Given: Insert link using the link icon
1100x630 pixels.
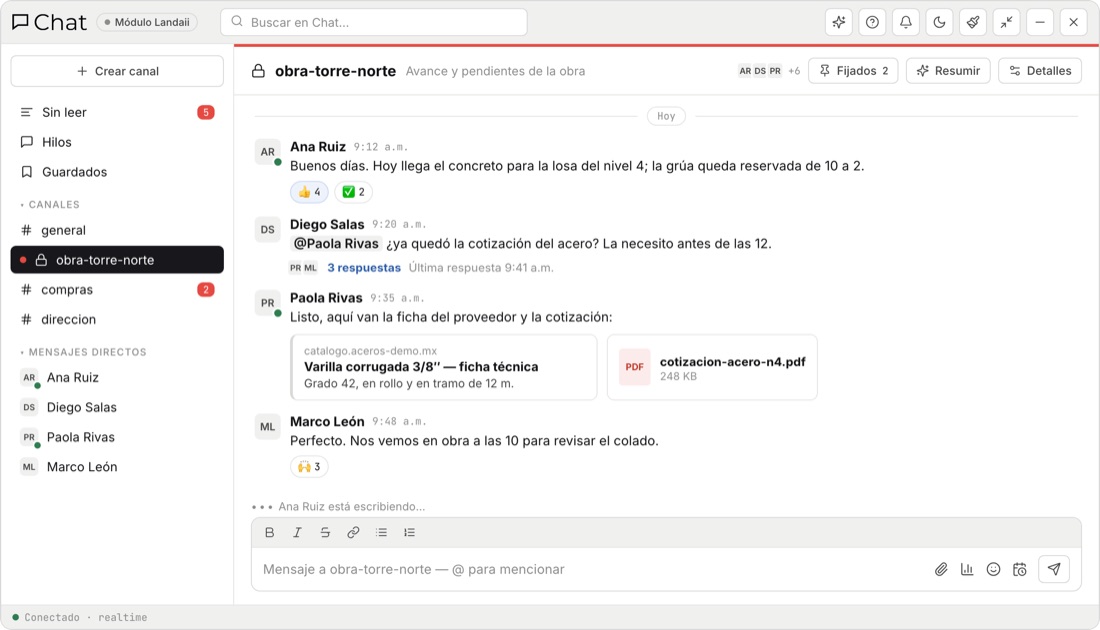Looking at the screenshot, I should point(353,532).
